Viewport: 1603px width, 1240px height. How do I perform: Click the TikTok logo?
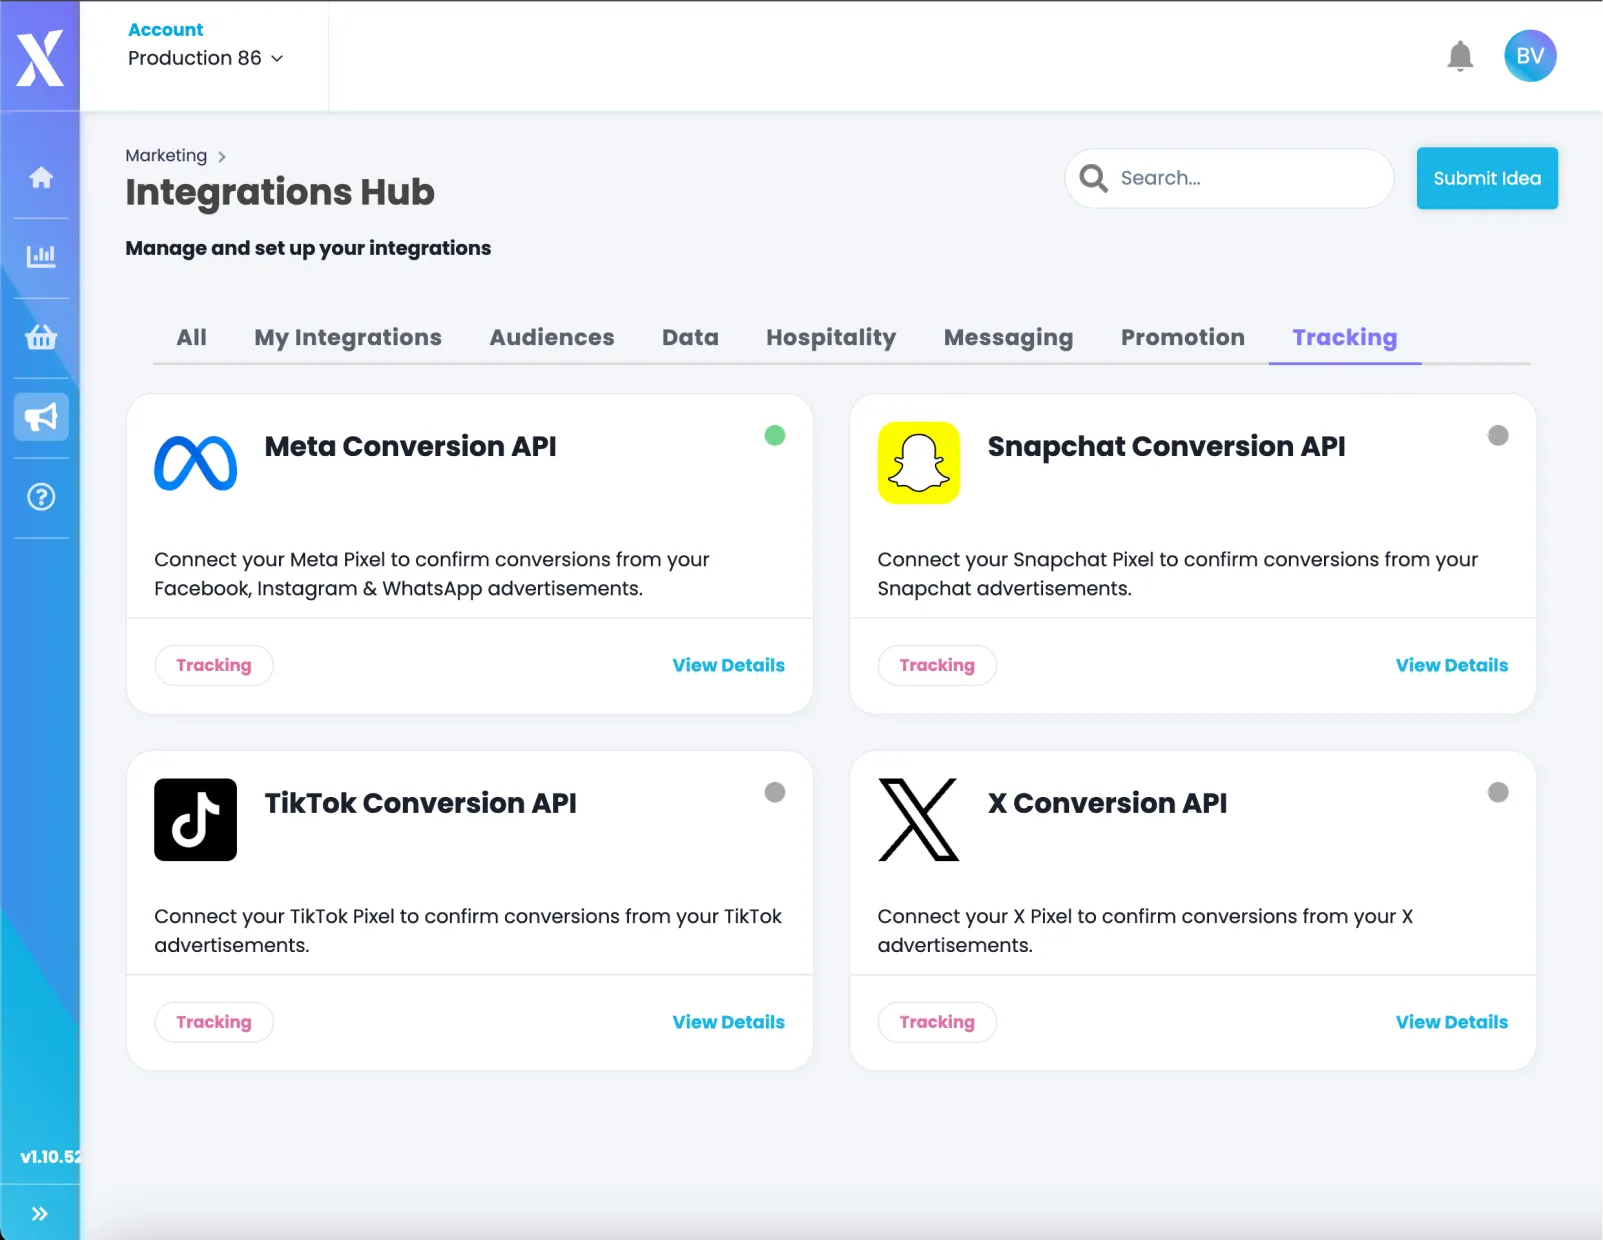click(196, 820)
